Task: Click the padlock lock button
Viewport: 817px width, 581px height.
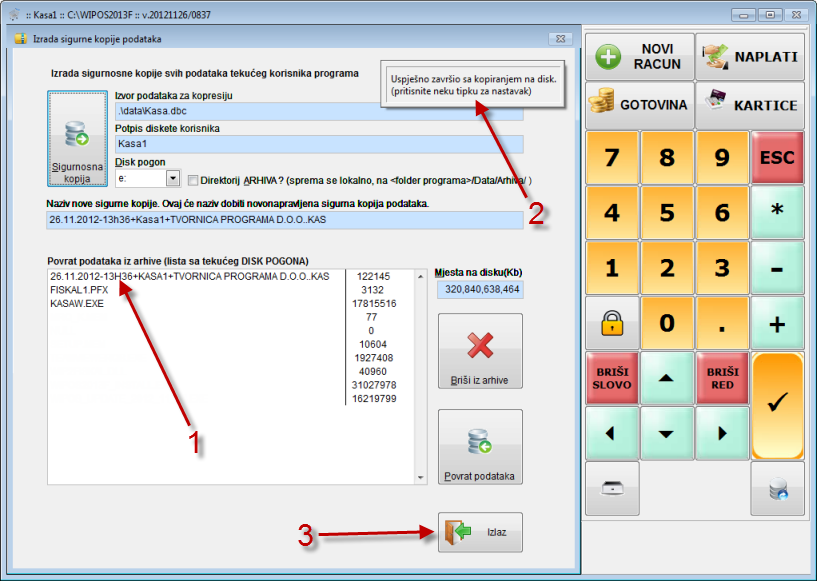Action: click(611, 323)
